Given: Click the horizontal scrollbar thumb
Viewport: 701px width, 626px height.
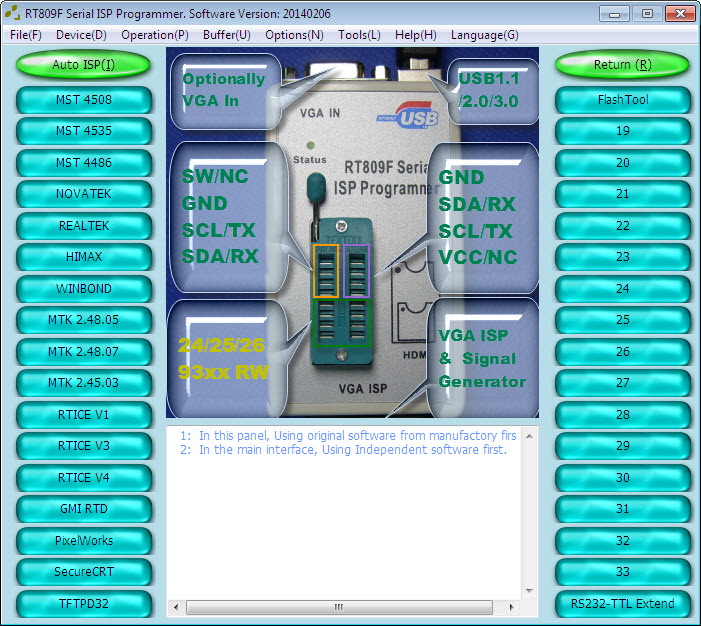Looking at the screenshot, I should click(339, 607).
